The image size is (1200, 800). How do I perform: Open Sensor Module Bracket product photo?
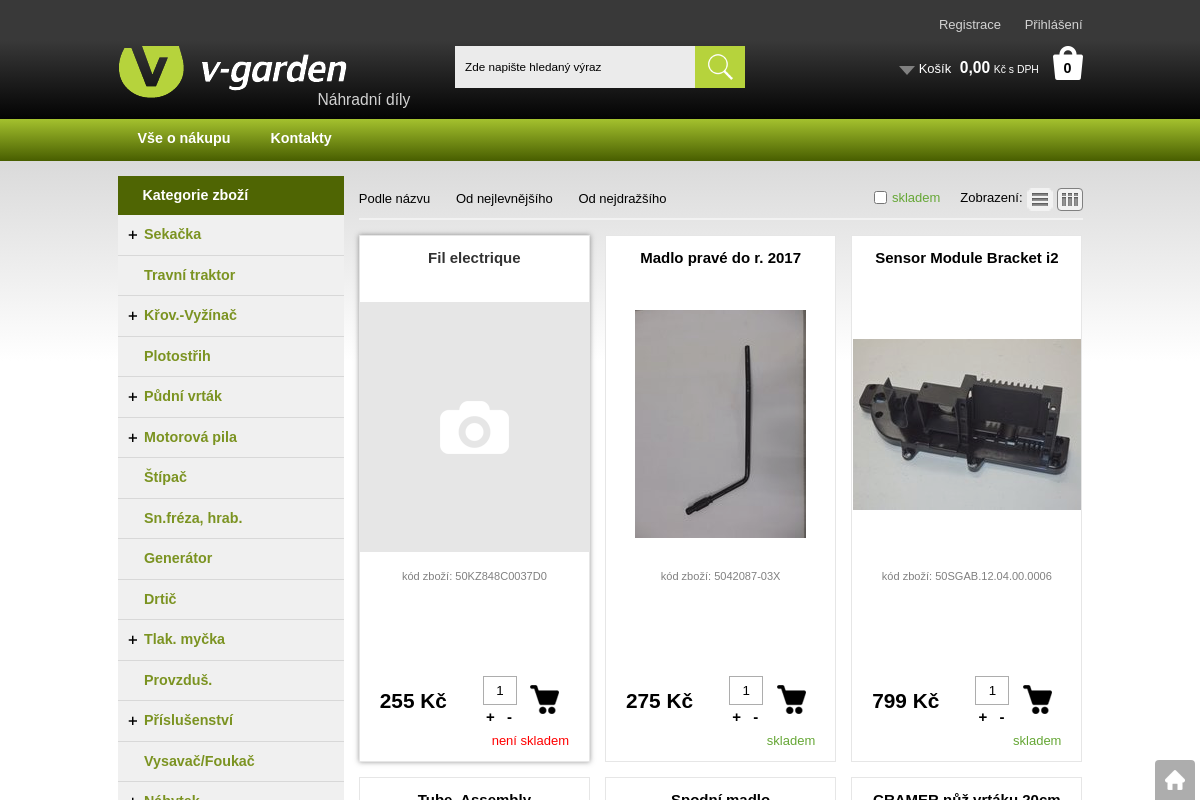(967, 424)
